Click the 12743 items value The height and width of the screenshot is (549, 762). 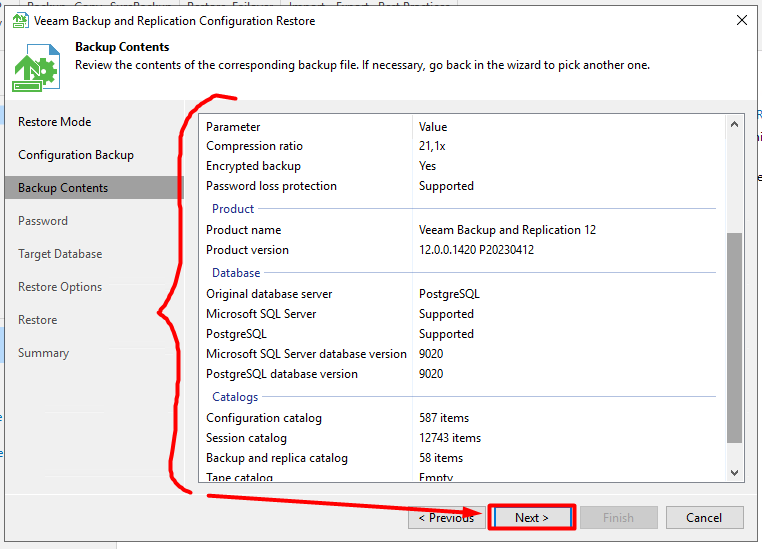[x=450, y=438]
